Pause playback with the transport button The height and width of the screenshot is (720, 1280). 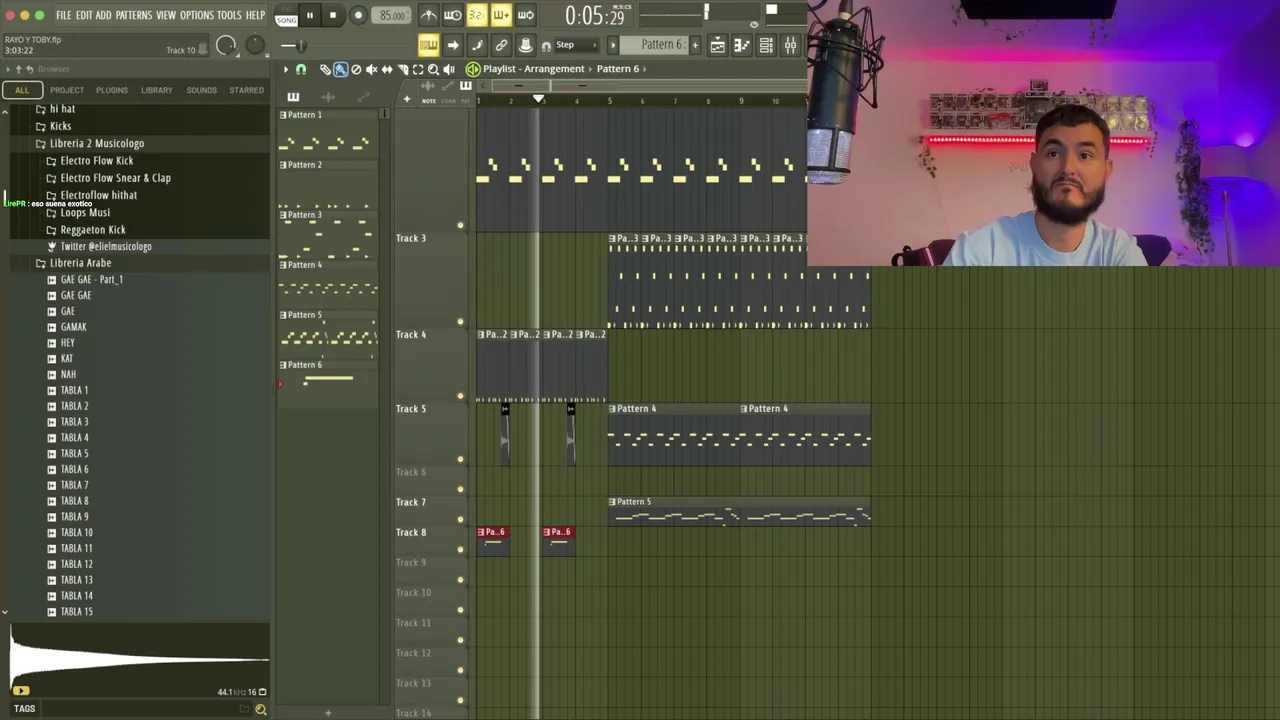[309, 15]
